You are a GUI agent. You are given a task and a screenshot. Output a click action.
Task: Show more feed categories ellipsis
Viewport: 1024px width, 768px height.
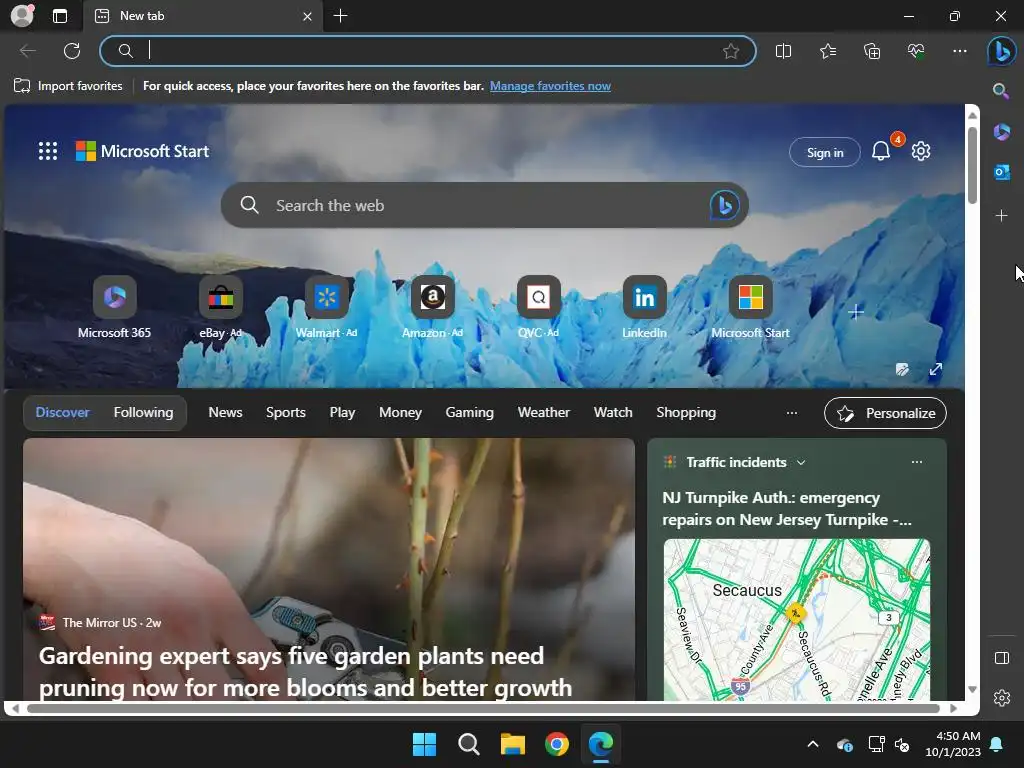coord(792,413)
